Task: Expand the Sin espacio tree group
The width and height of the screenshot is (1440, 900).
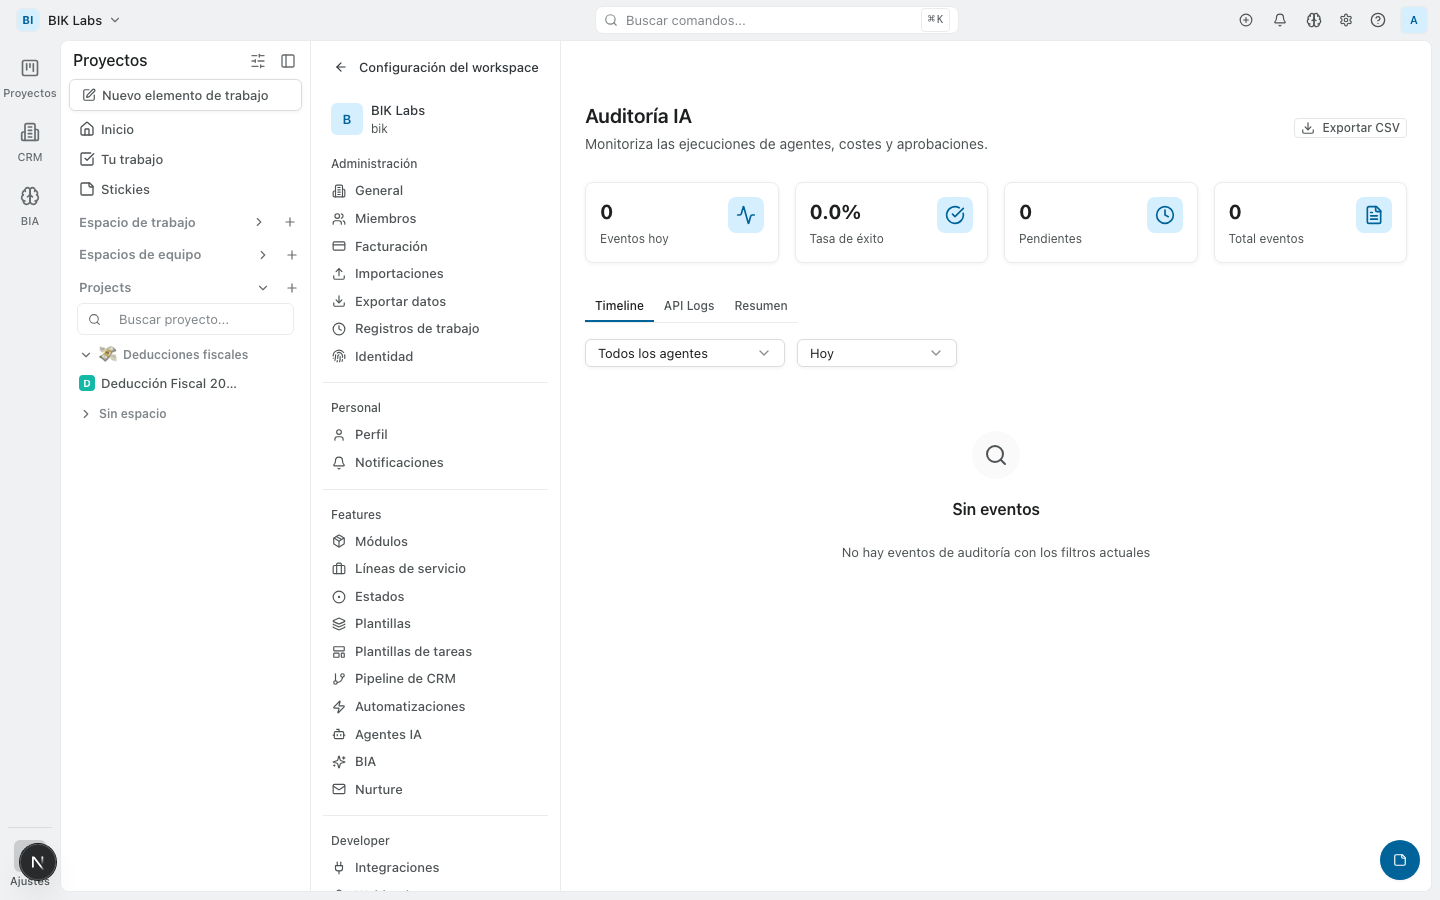Action: point(86,414)
